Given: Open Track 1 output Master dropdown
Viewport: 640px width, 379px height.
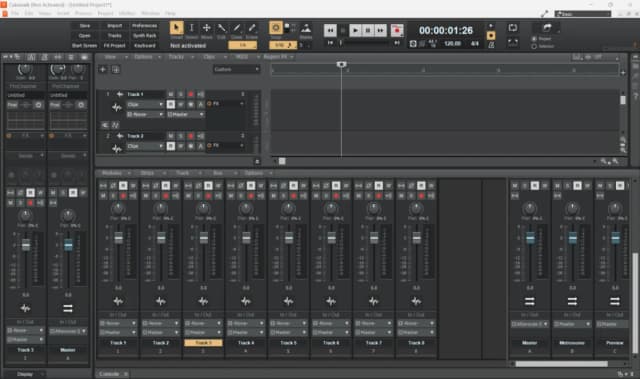Looking at the screenshot, I should click(186, 115).
